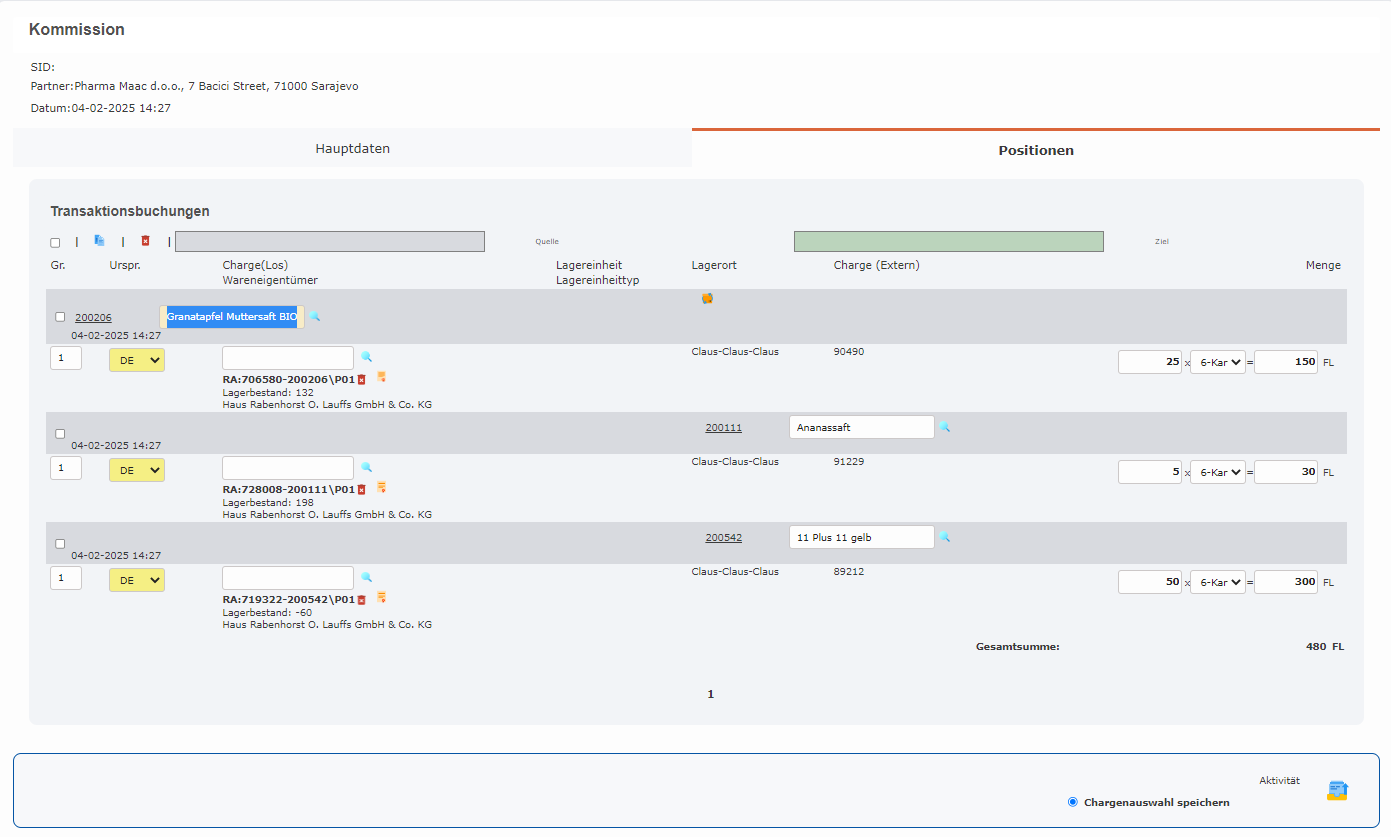Open the 6-Kar unit dropdown for quantity 50

pyautogui.click(x=1217, y=582)
